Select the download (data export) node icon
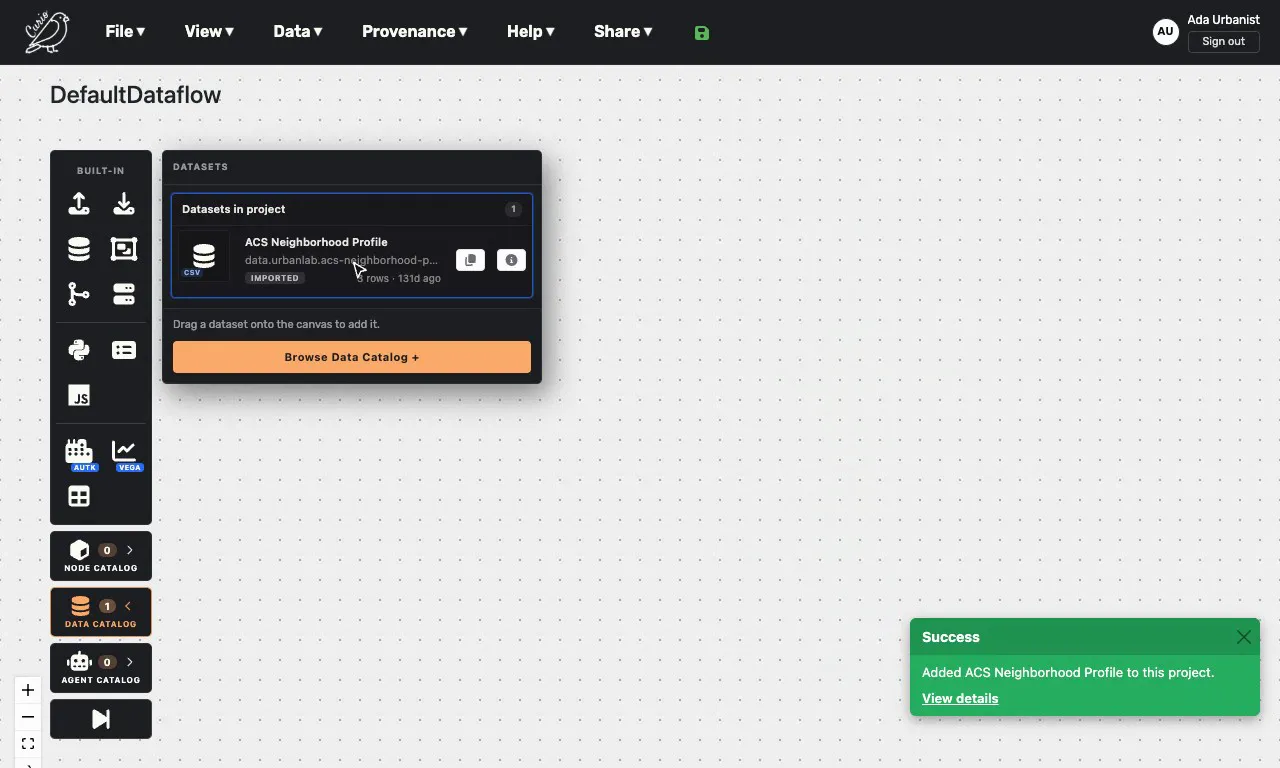 (x=124, y=204)
